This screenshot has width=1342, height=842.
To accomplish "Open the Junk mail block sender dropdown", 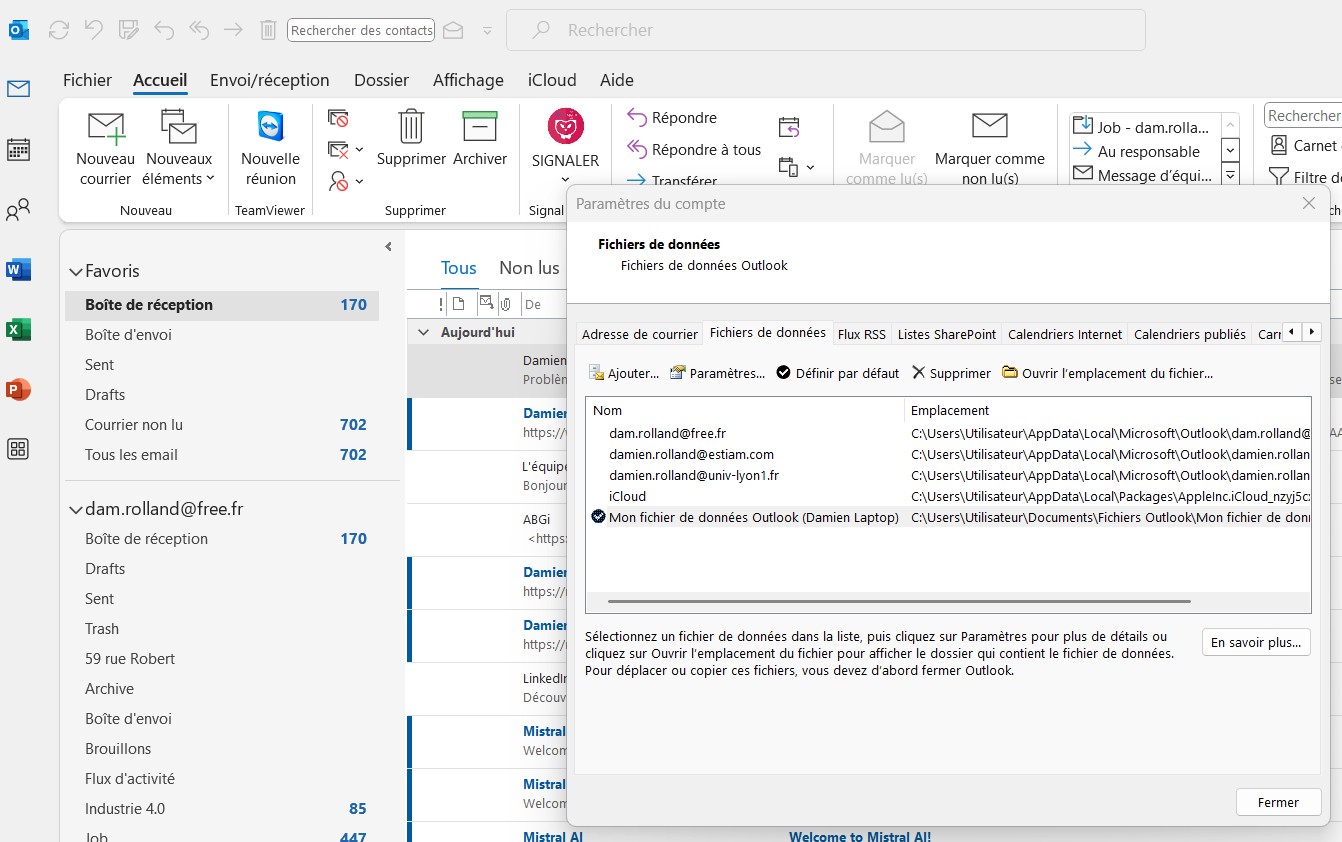I will 359,182.
